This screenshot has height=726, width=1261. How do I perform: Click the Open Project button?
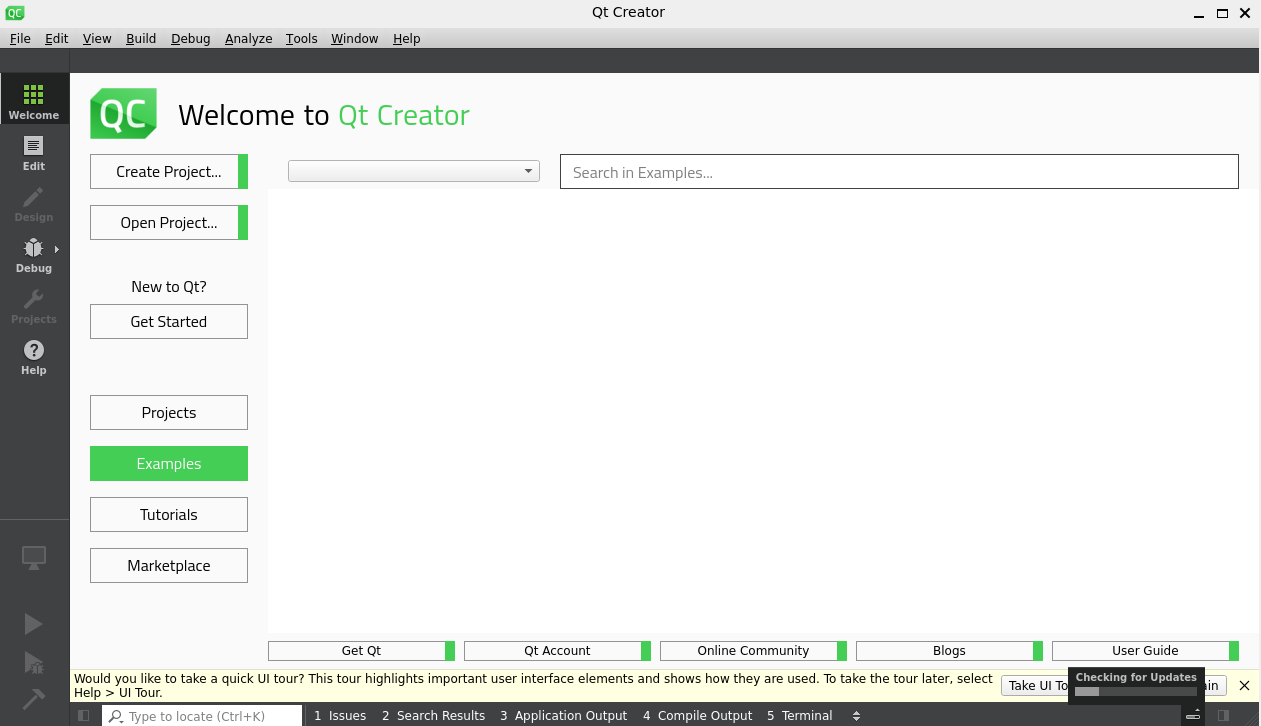pyautogui.click(x=169, y=223)
